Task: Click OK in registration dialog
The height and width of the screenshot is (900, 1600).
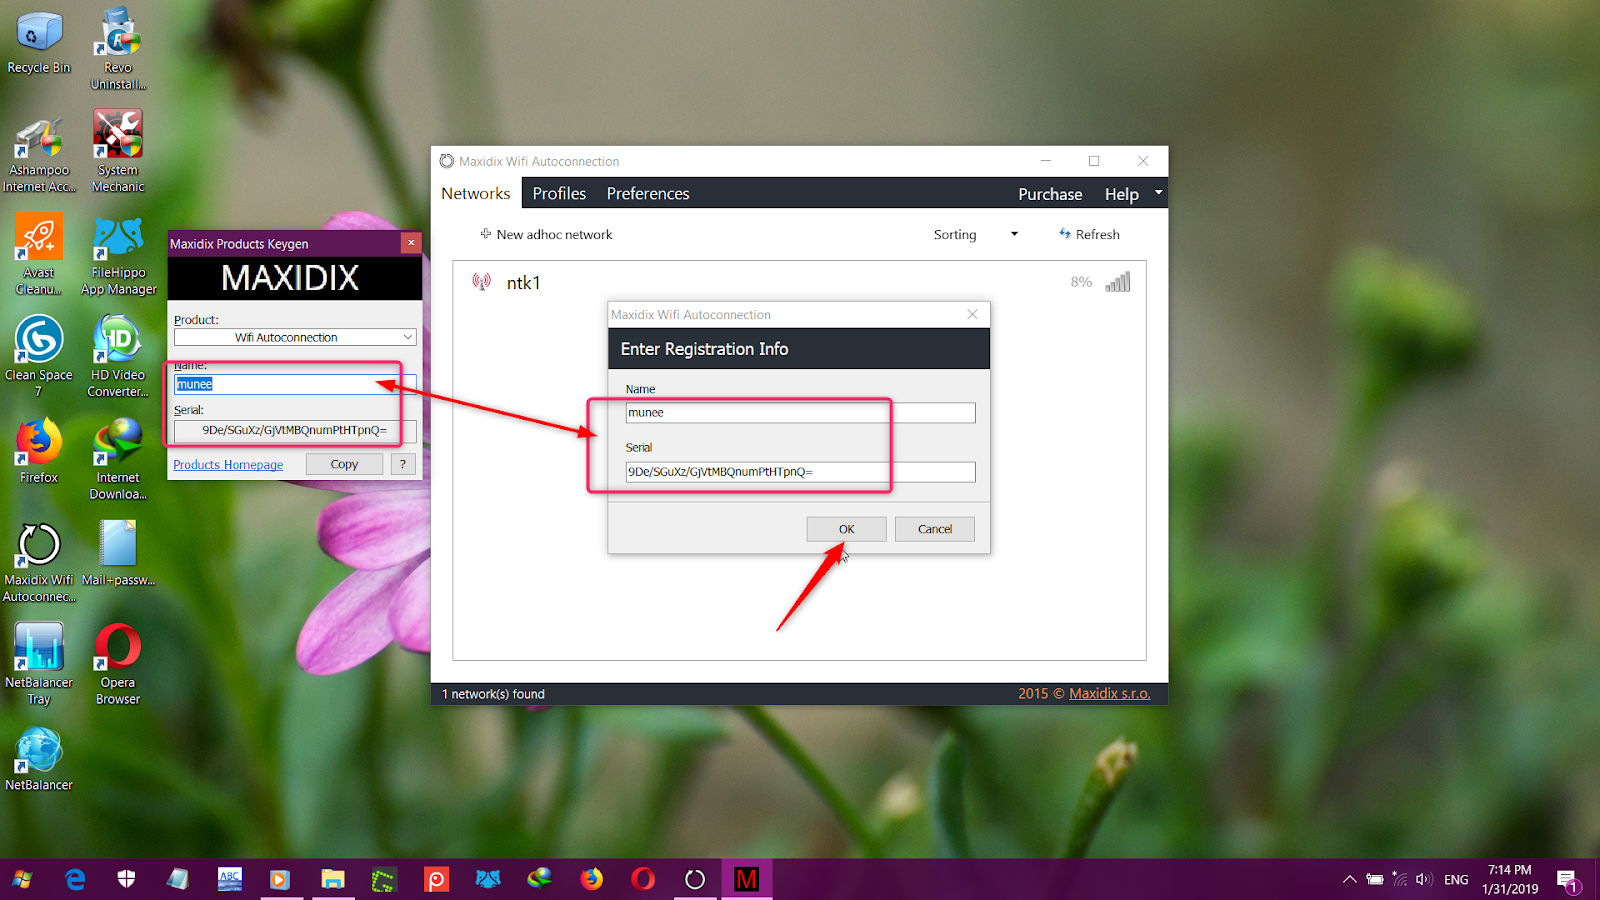Action: (846, 529)
